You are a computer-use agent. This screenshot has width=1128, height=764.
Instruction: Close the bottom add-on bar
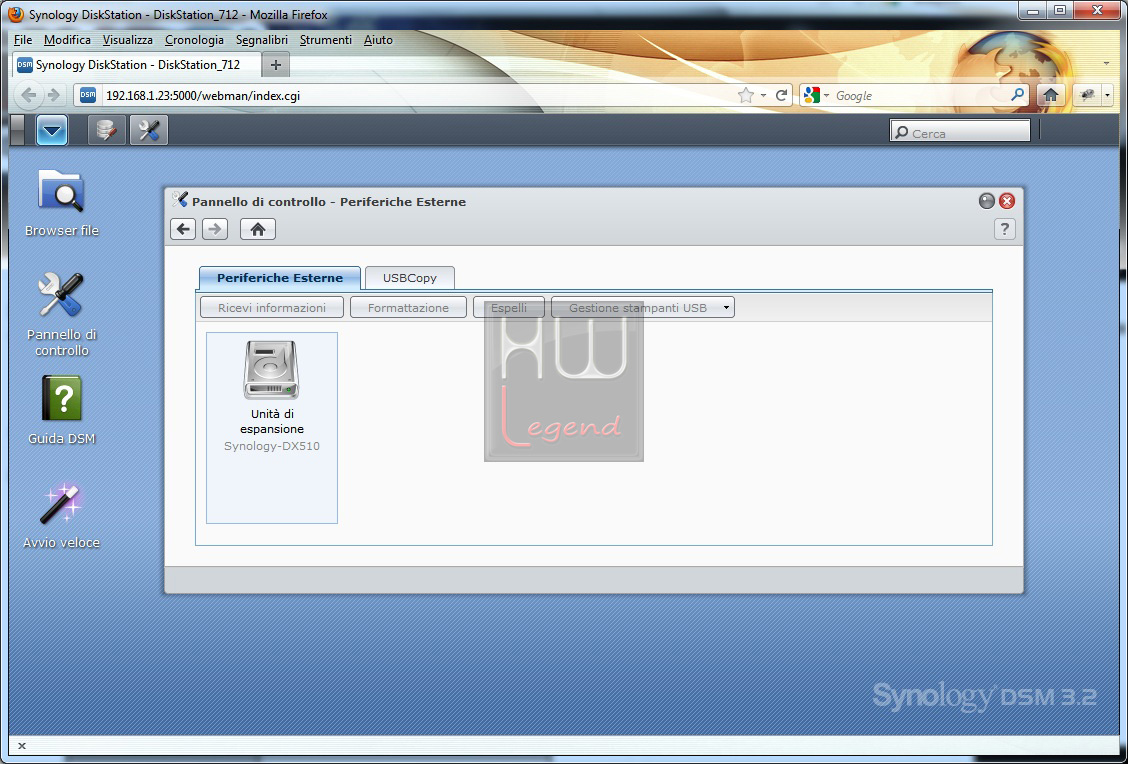tap(22, 746)
